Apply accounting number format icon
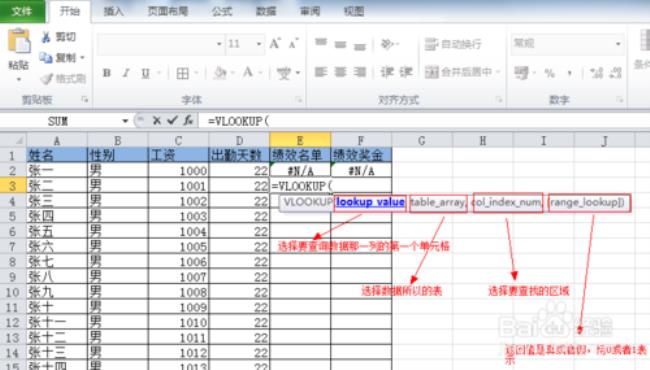Viewport: 650px width, 370px height. pyautogui.click(x=521, y=73)
